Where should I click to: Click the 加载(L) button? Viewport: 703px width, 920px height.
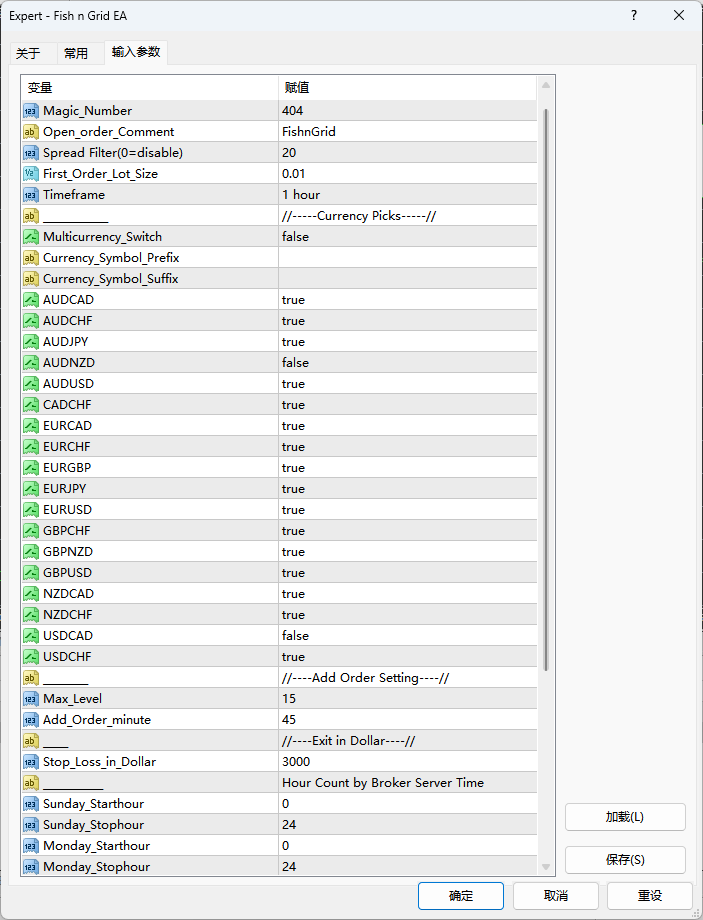(x=625, y=817)
